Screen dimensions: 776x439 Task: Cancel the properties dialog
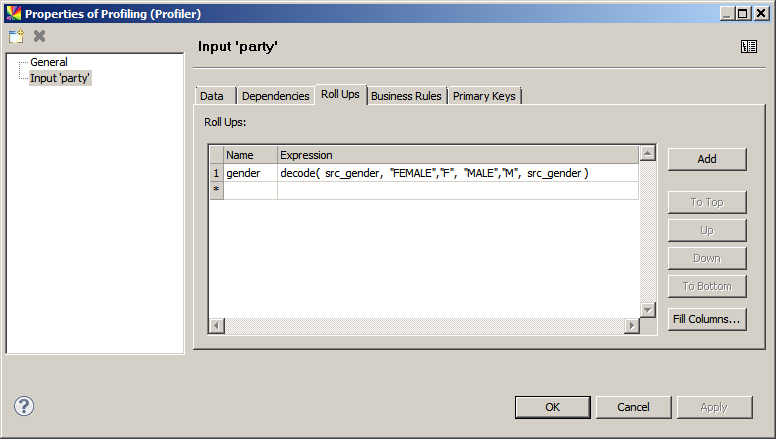[633, 407]
